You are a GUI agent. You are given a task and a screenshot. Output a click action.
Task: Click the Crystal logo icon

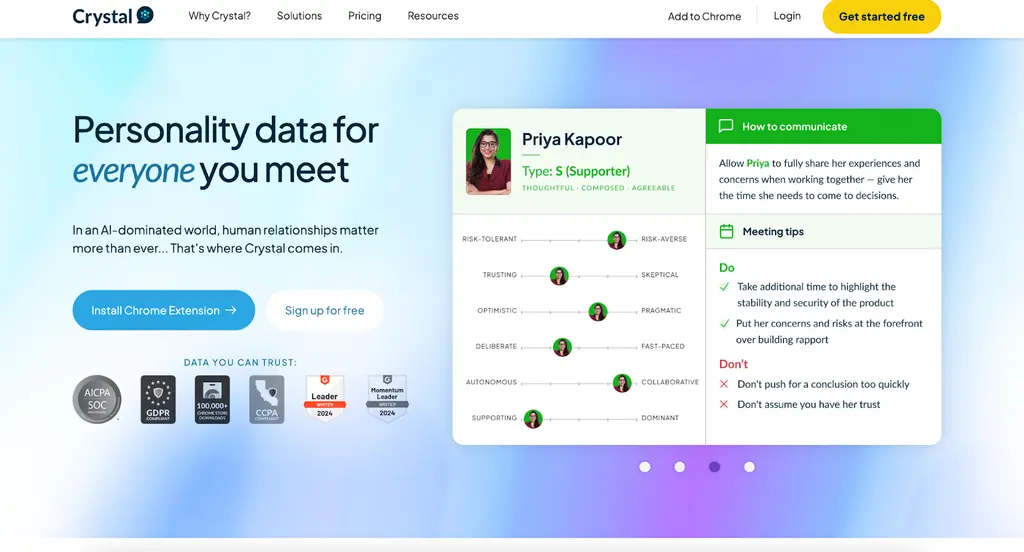(x=145, y=15)
